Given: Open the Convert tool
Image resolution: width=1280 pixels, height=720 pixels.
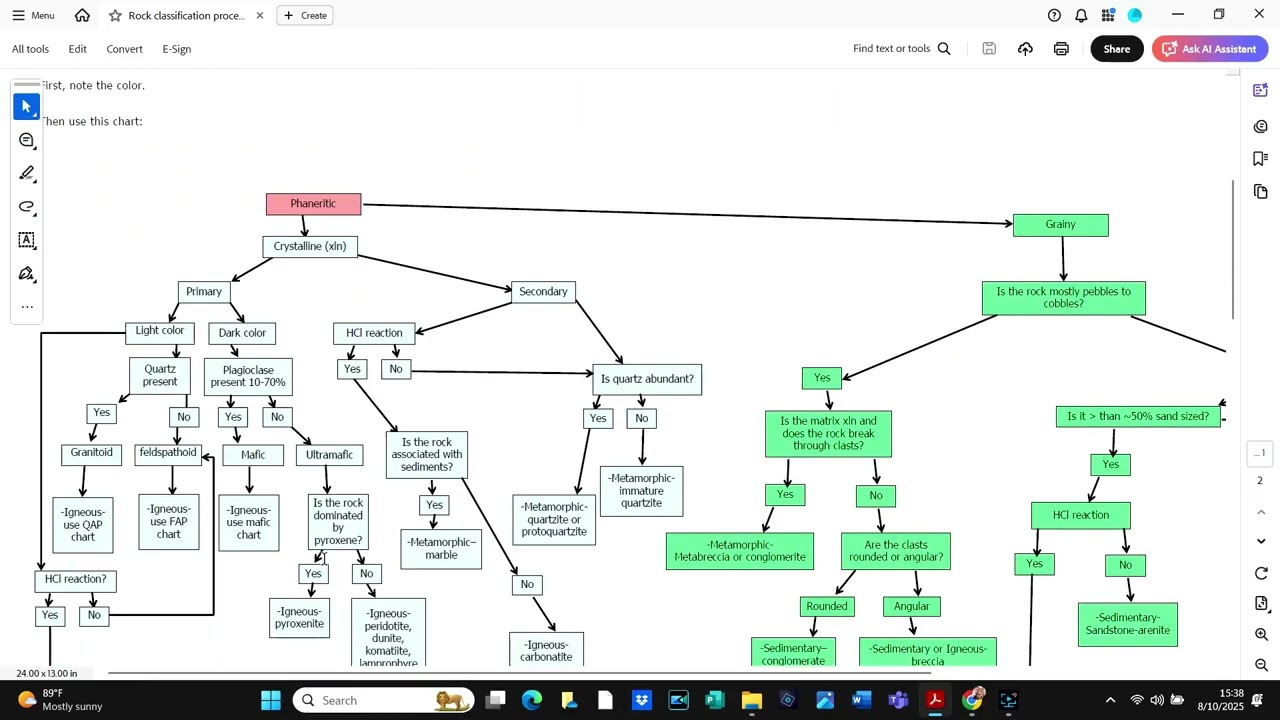Looking at the screenshot, I should [x=124, y=49].
